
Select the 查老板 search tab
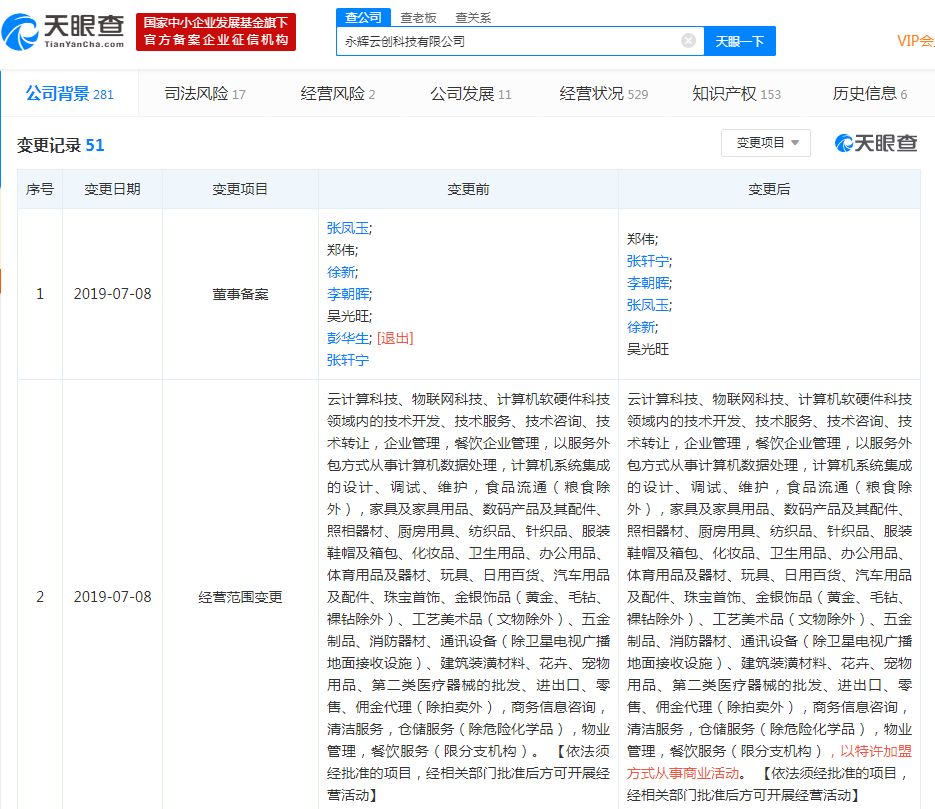tap(418, 18)
